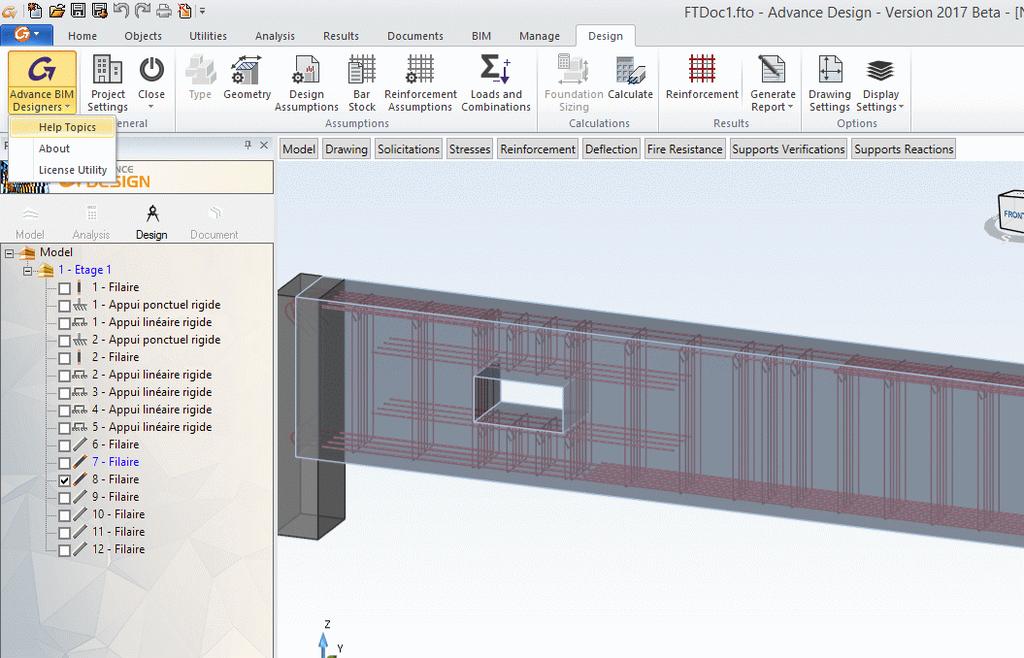Tick the checkbox for 1 - Appui ponctuel rigide
1024x658 pixels.
64,306
